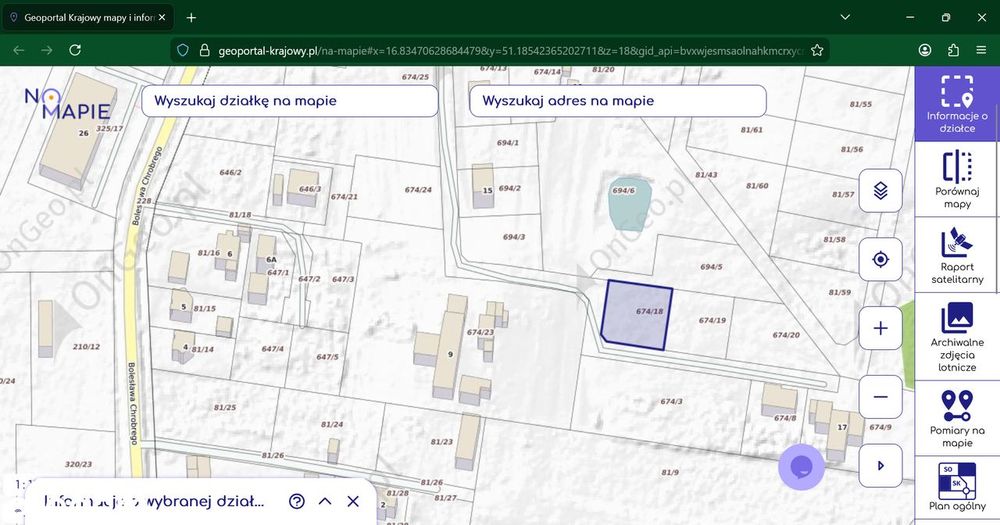Click parcel 647/4 on map
The image size is (1000, 525).
click(x=272, y=349)
